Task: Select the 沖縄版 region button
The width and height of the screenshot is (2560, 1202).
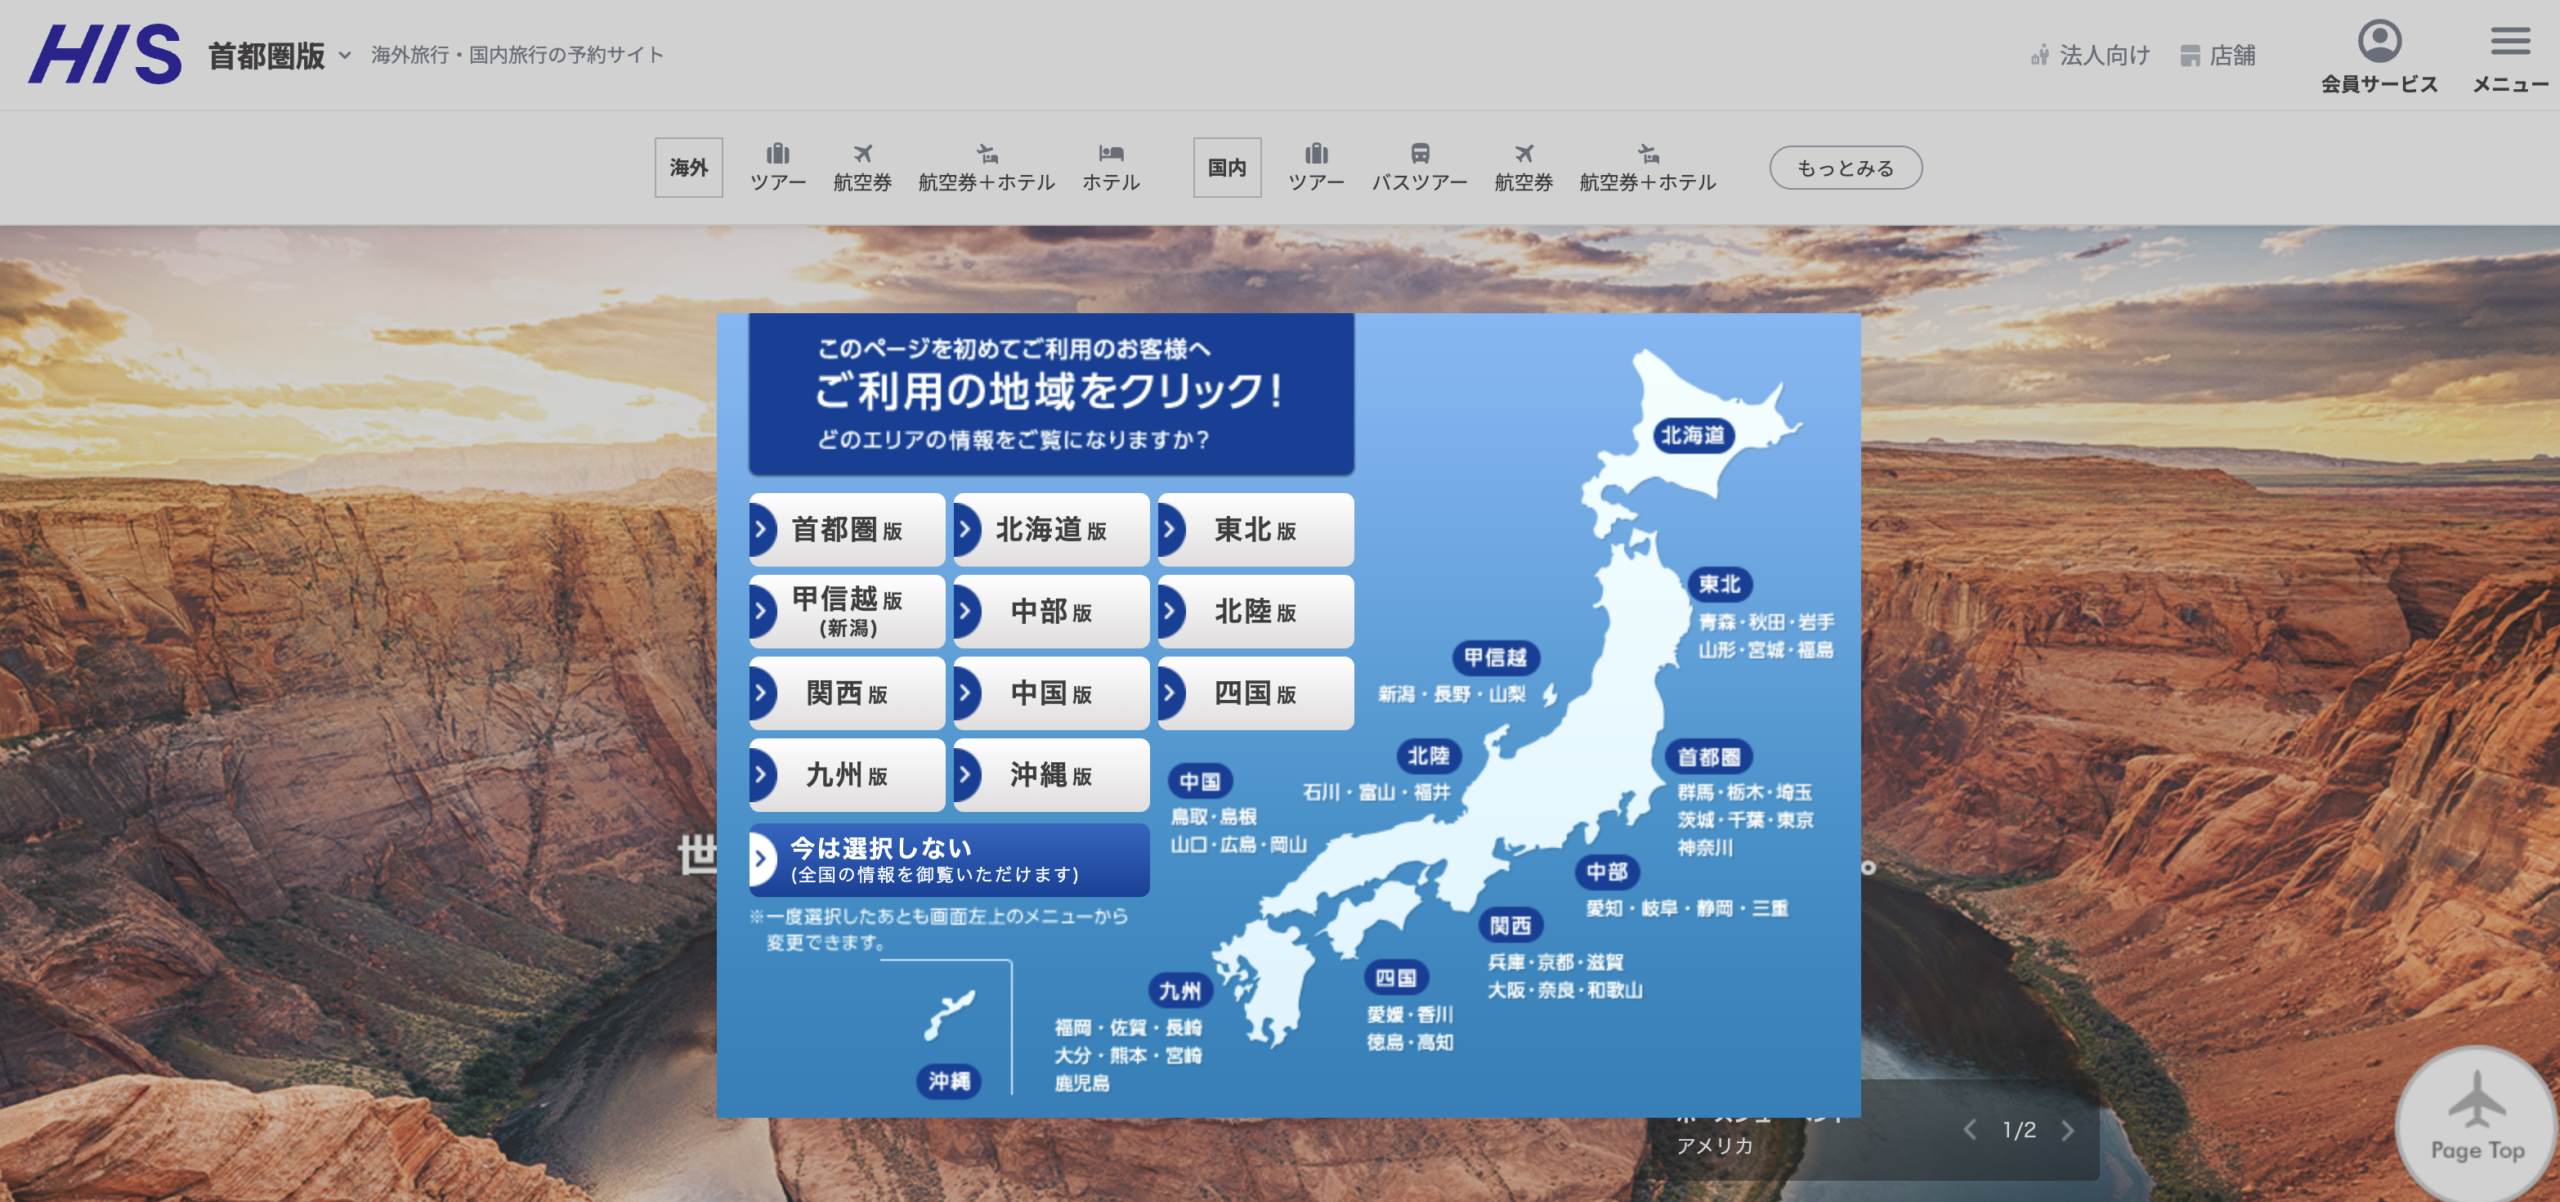Action: 1051,775
